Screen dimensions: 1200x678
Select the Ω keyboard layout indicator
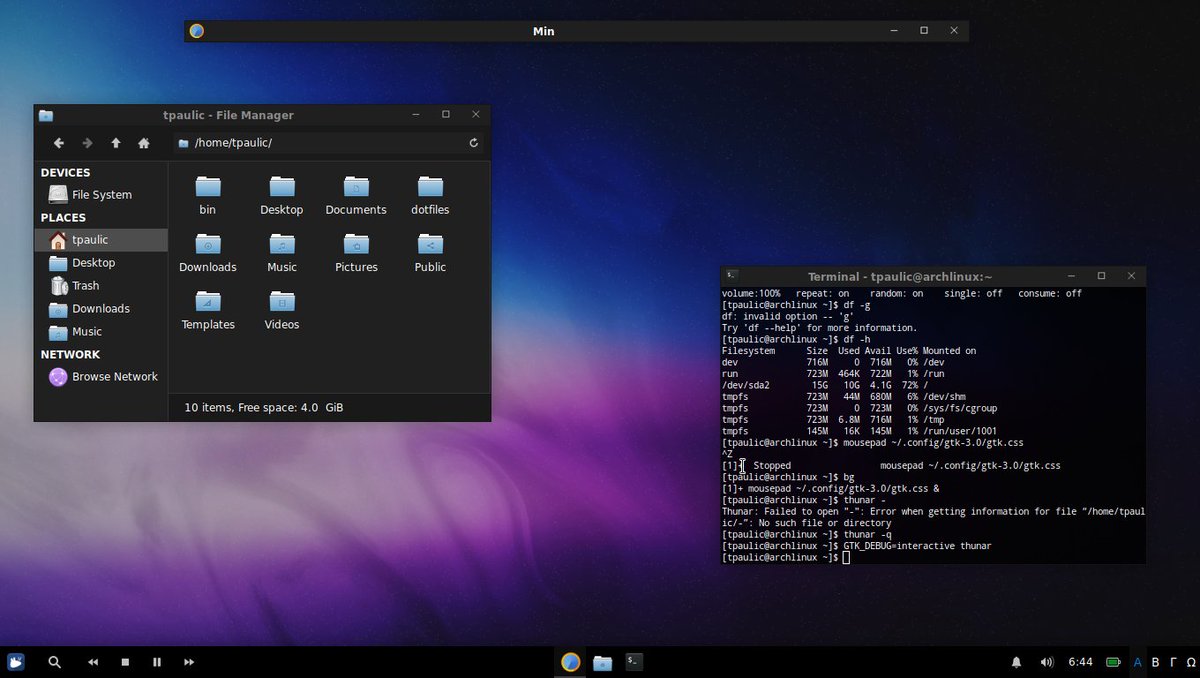coord(1190,662)
